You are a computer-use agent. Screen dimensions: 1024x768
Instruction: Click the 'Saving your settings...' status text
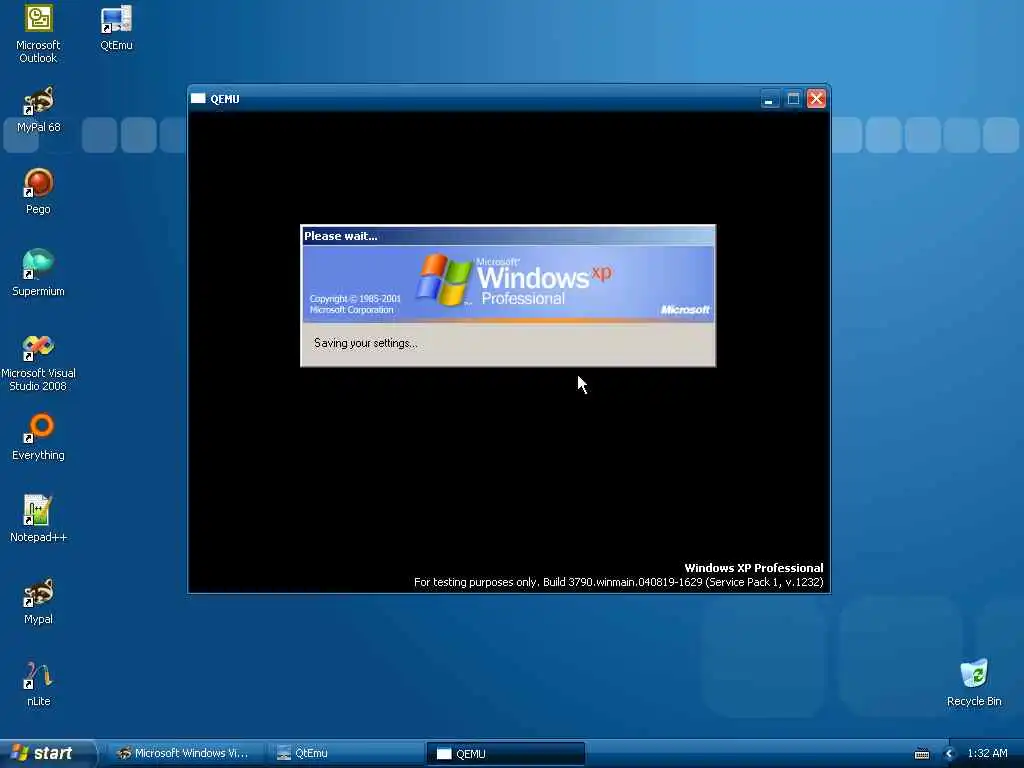[x=365, y=343]
